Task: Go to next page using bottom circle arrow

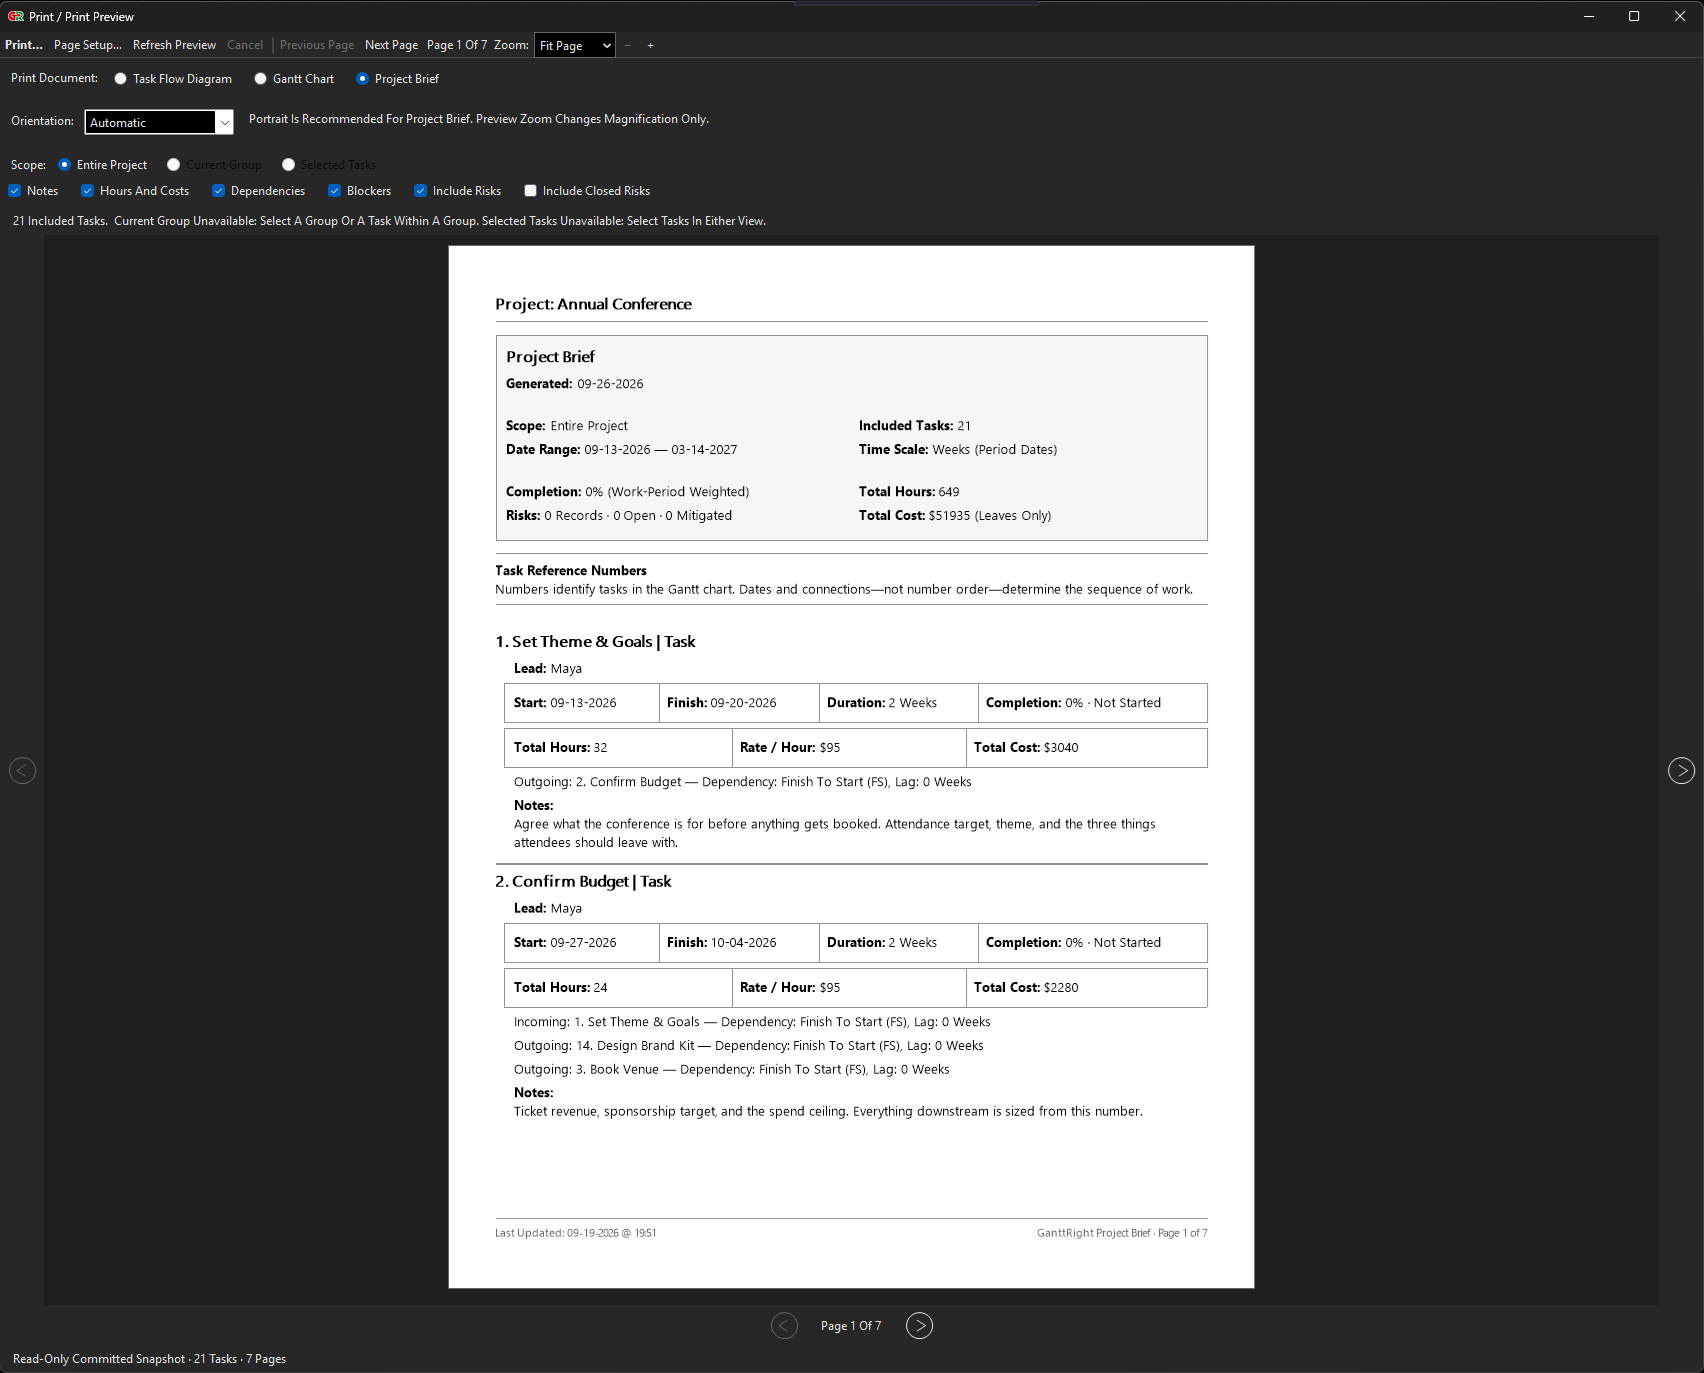Action: click(x=919, y=1325)
